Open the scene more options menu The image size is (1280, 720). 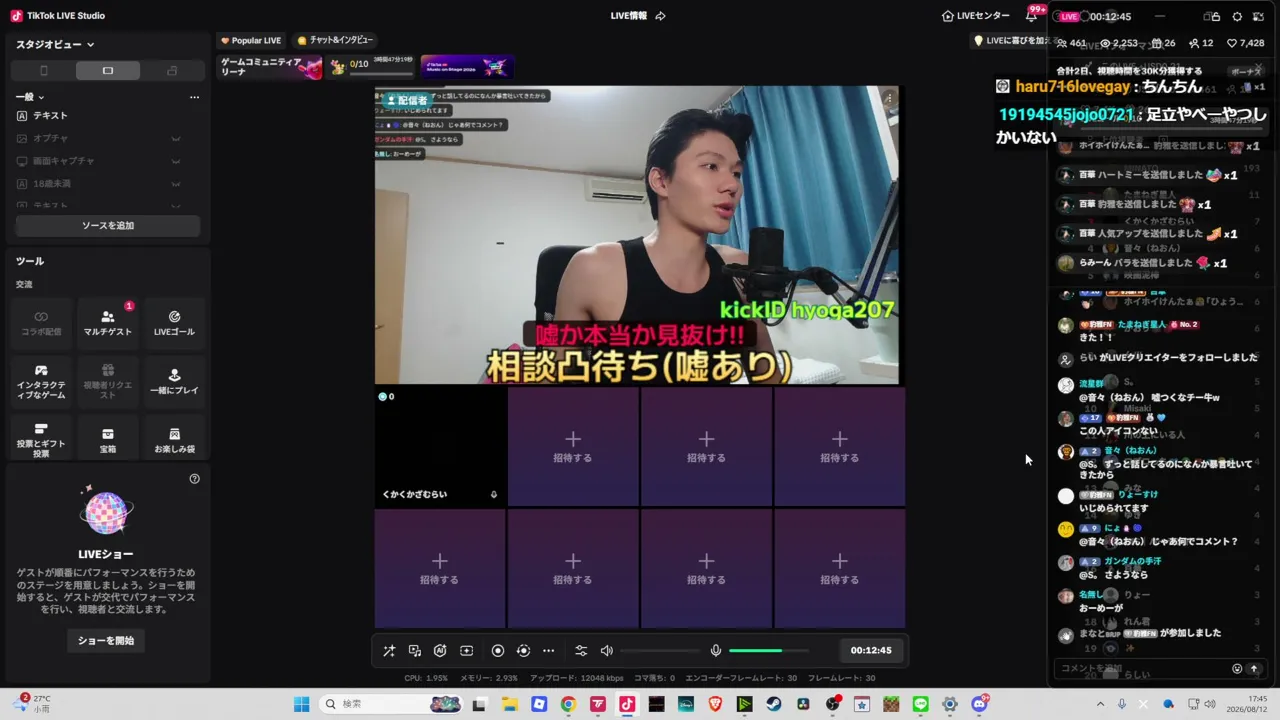click(194, 97)
